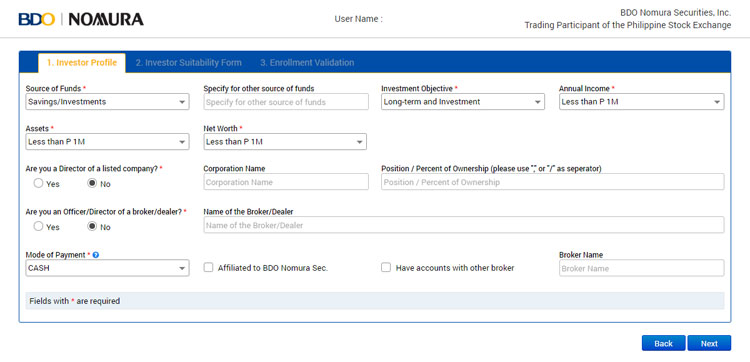Click the Back button
This screenshot has width=750, height=362.
tap(663, 343)
